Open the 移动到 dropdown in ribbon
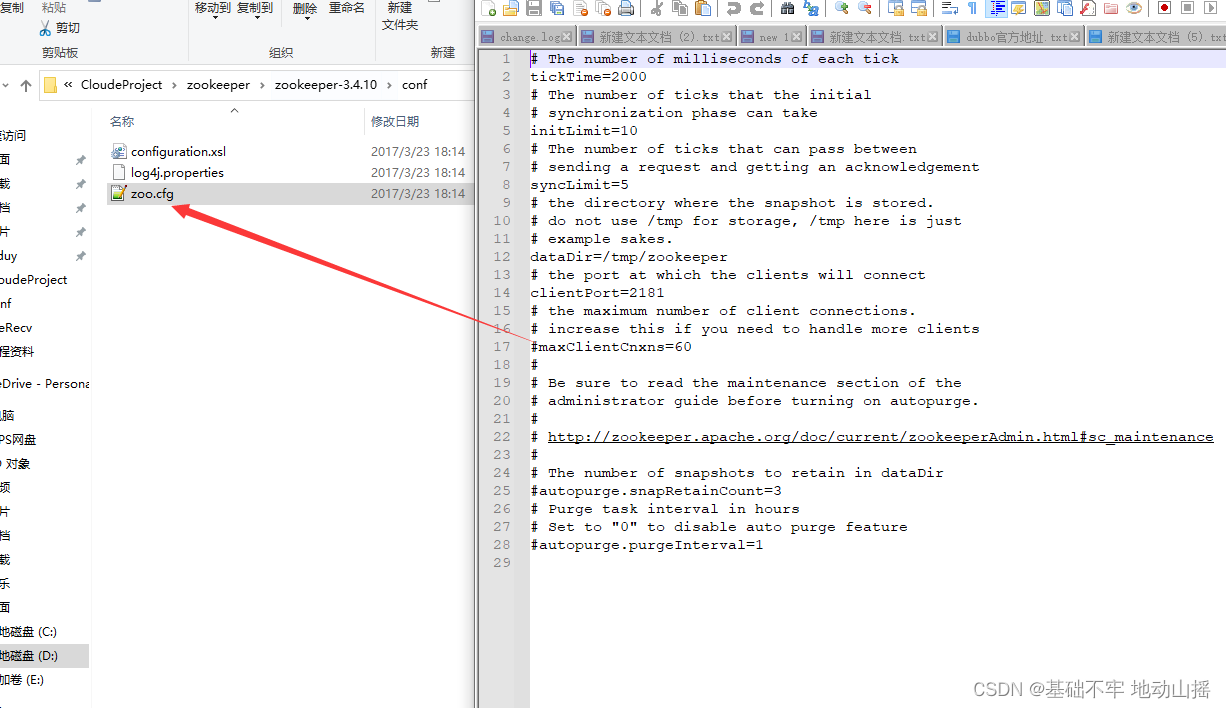The width and height of the screenshot is (1226, 708). [213, 8]
